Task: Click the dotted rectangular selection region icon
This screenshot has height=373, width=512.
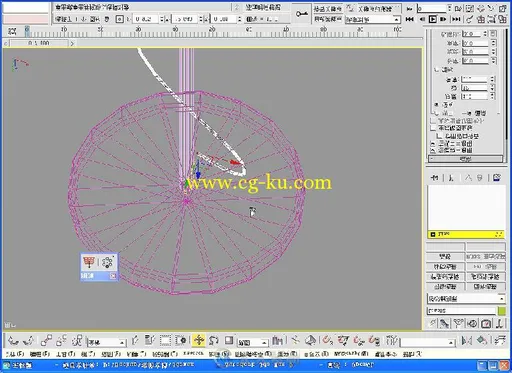Action: click(x=165, y=341)
